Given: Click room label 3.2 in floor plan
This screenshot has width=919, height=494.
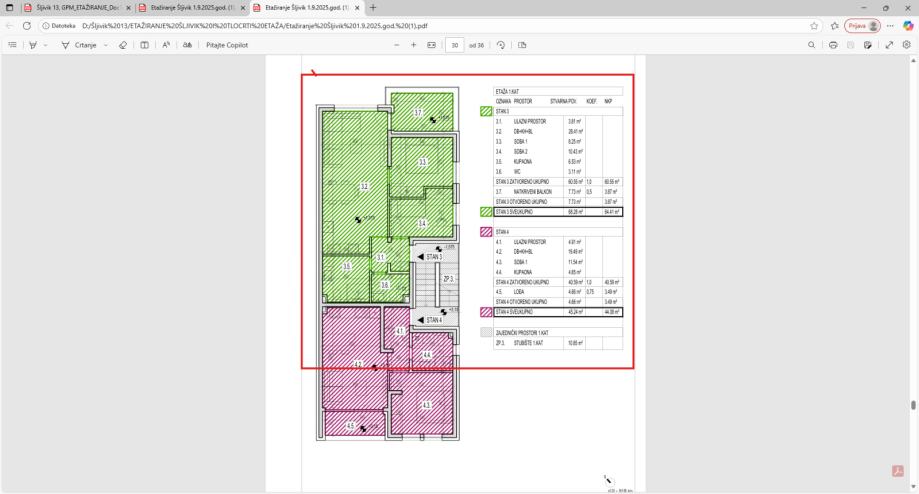Looking at the screenshot, I should click(x=364, y=186).
